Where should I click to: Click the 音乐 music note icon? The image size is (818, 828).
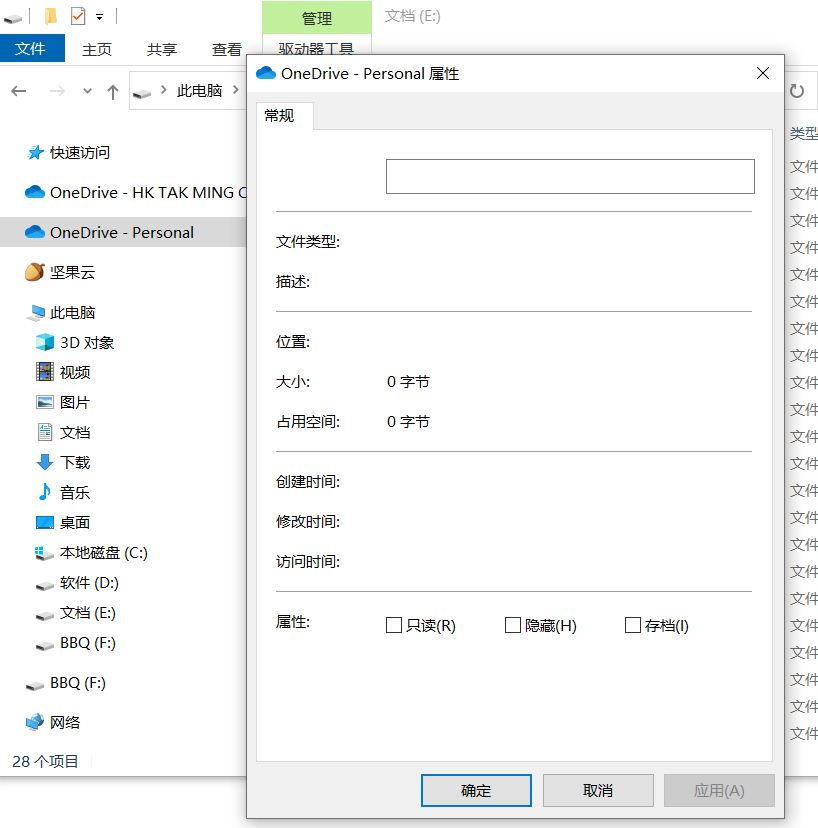(x=45, y=492)
